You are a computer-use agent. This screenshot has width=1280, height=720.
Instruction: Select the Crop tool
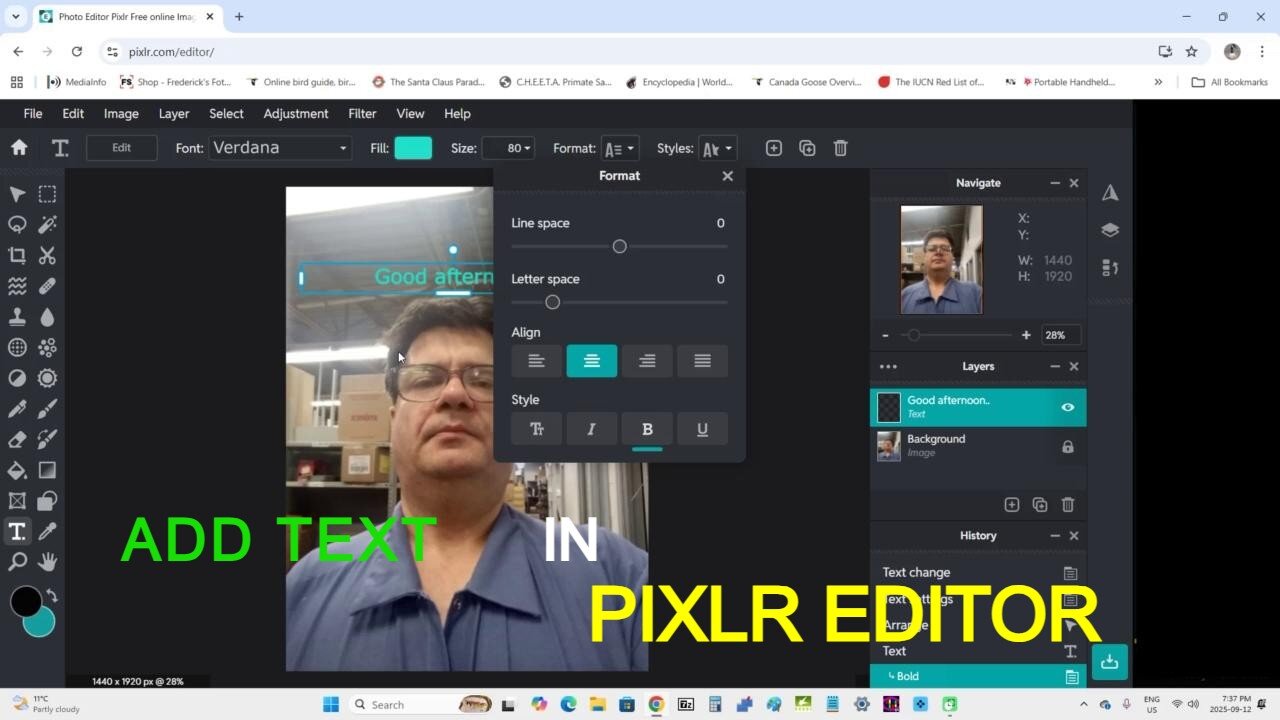tap(17, 255)
